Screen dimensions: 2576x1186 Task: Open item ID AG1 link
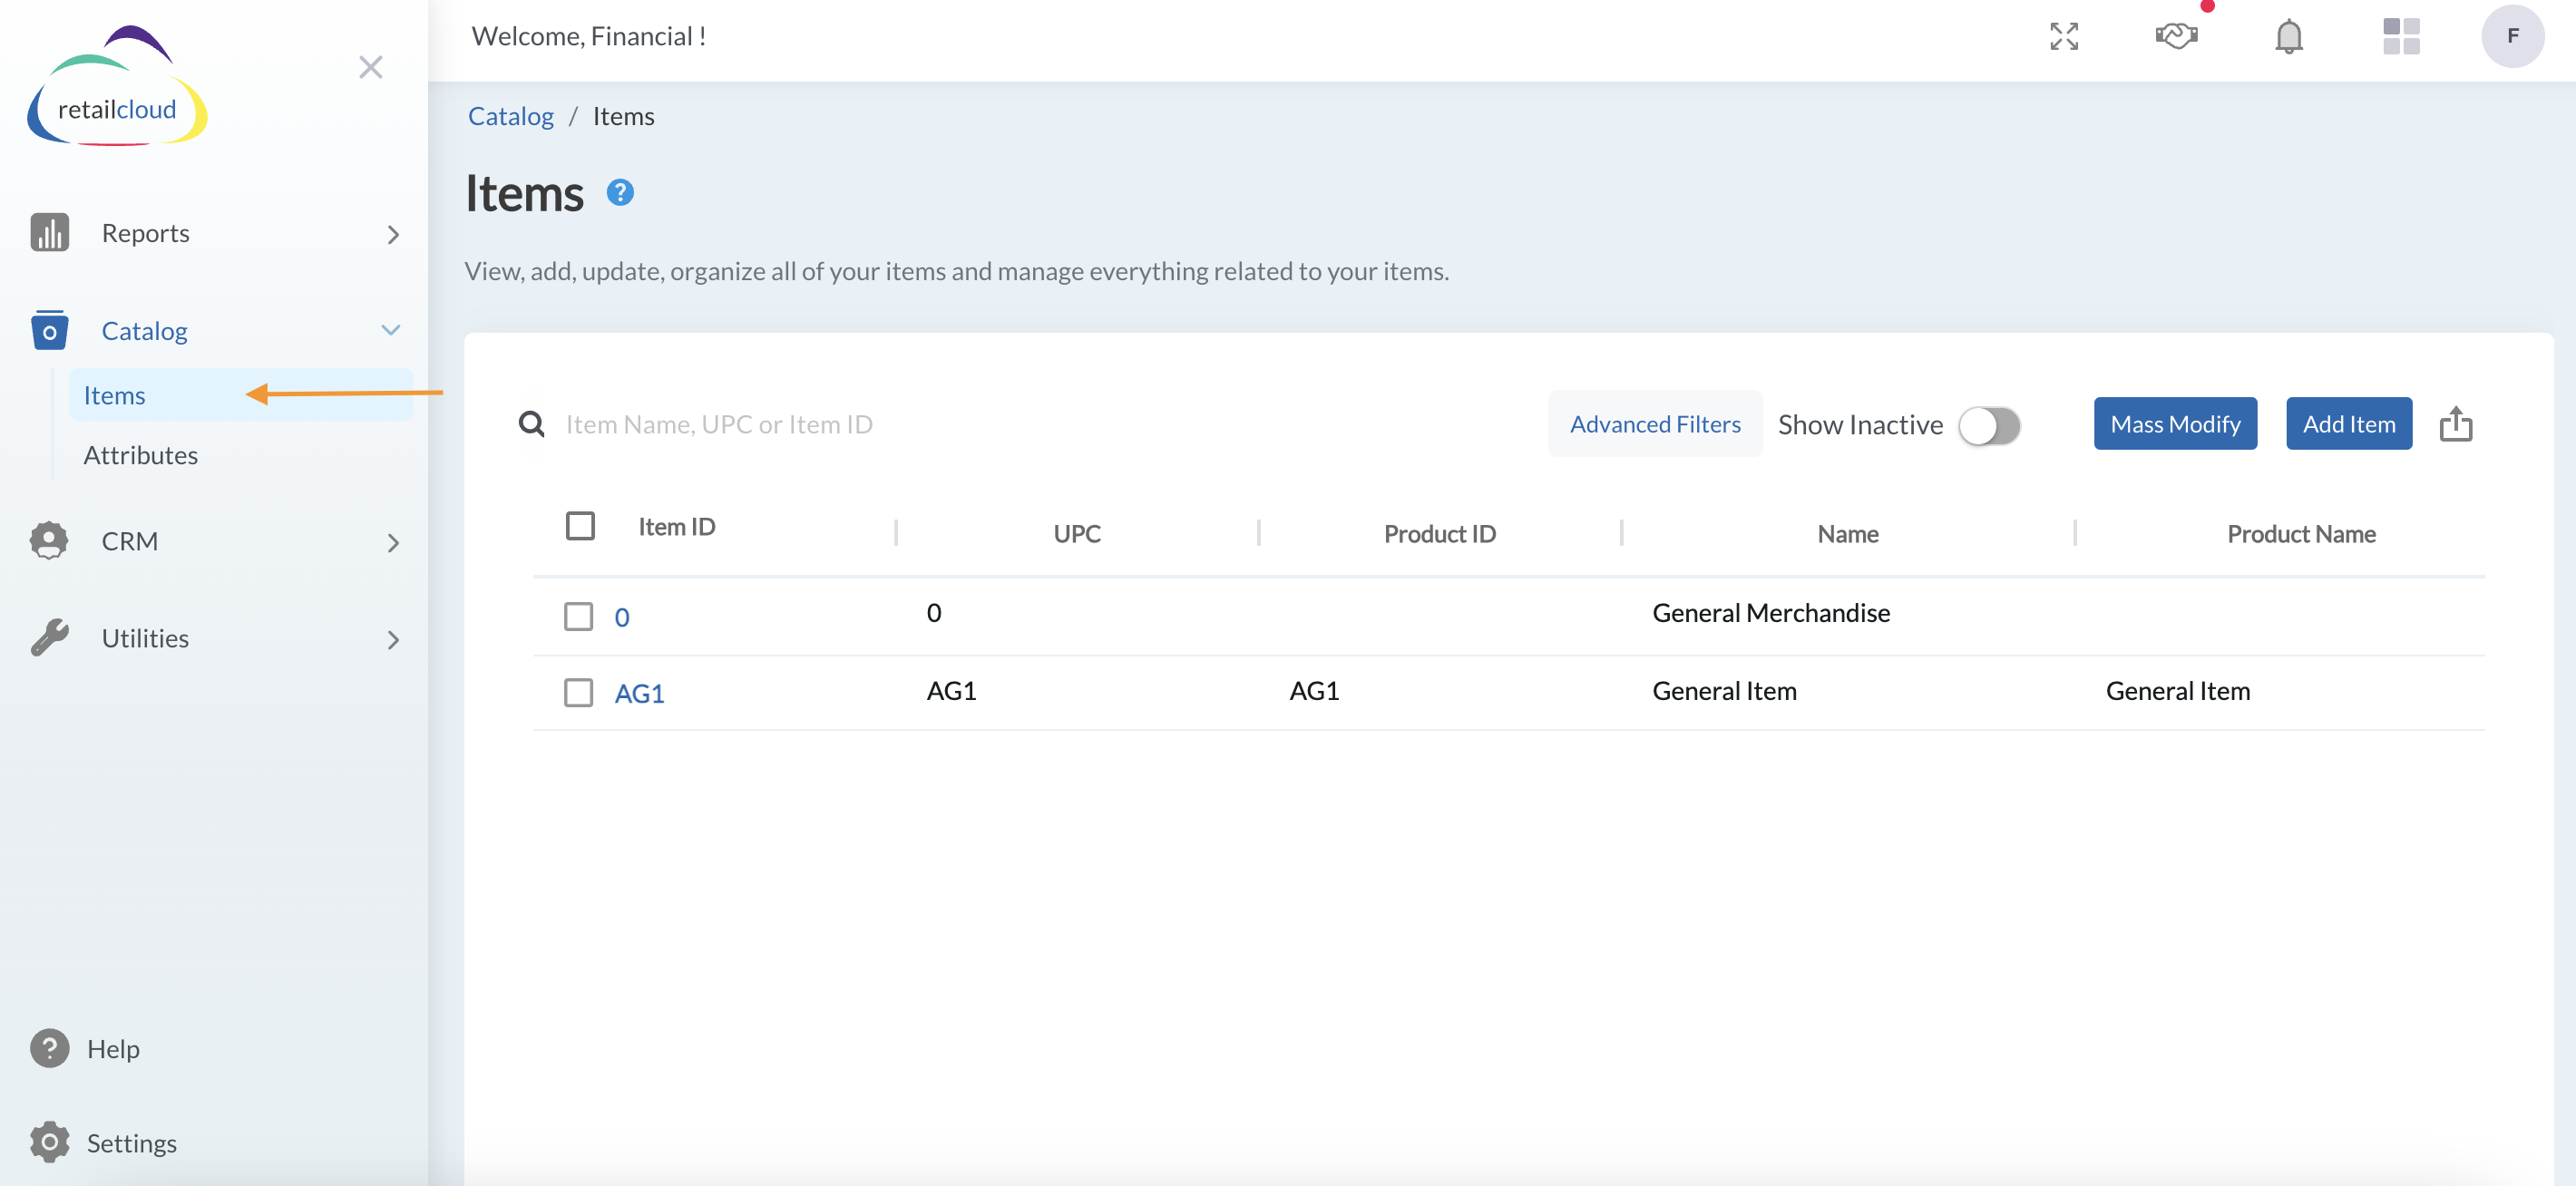pyautogui.click(x=639, y=693)
